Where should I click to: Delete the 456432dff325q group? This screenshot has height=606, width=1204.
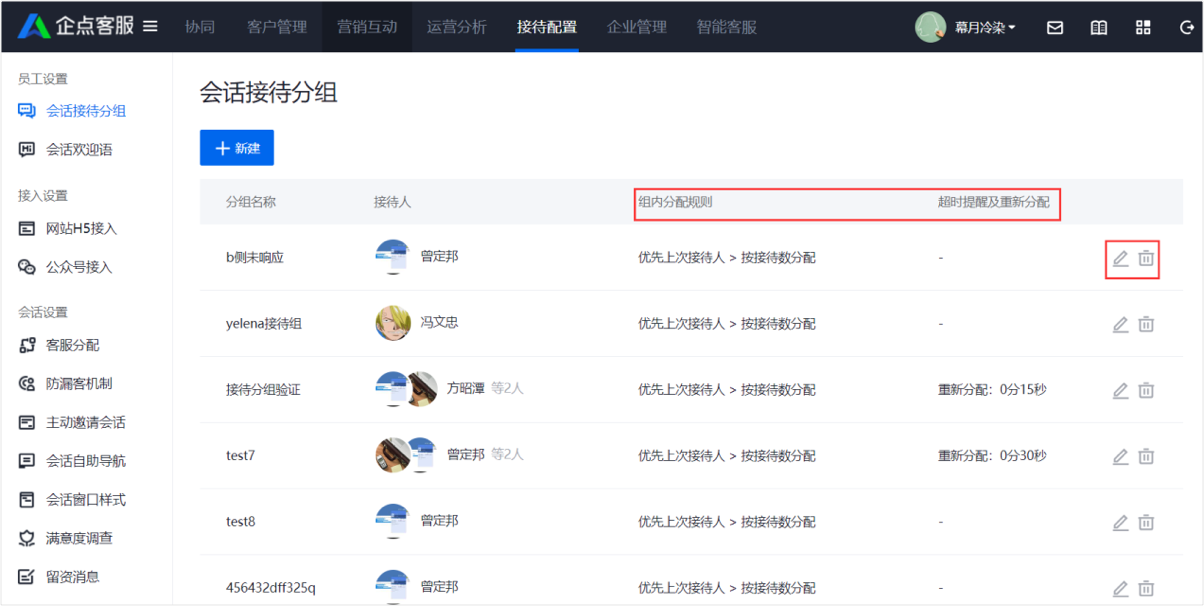click(x=1147, y=589)
